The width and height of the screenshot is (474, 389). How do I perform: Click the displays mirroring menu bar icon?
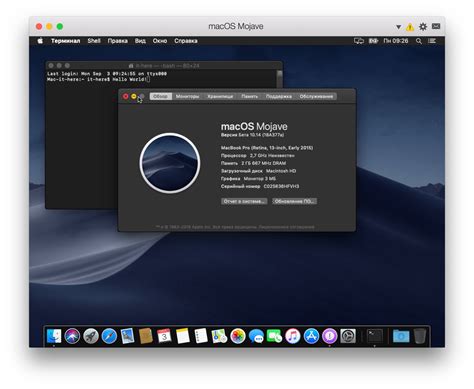tap(359, 41)
